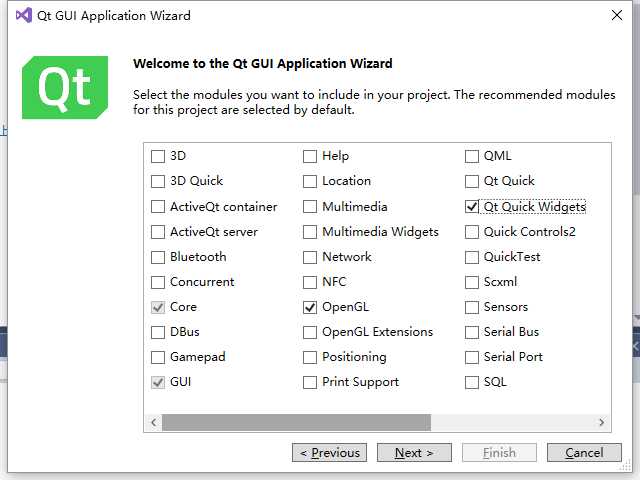Click the wizard resize grip corner
The image size is (640, 480).
[626, 466]
